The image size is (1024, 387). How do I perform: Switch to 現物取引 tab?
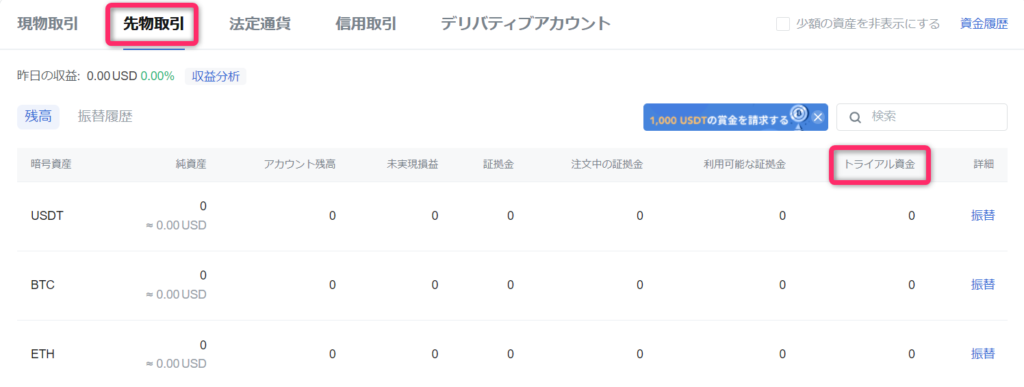47,24
